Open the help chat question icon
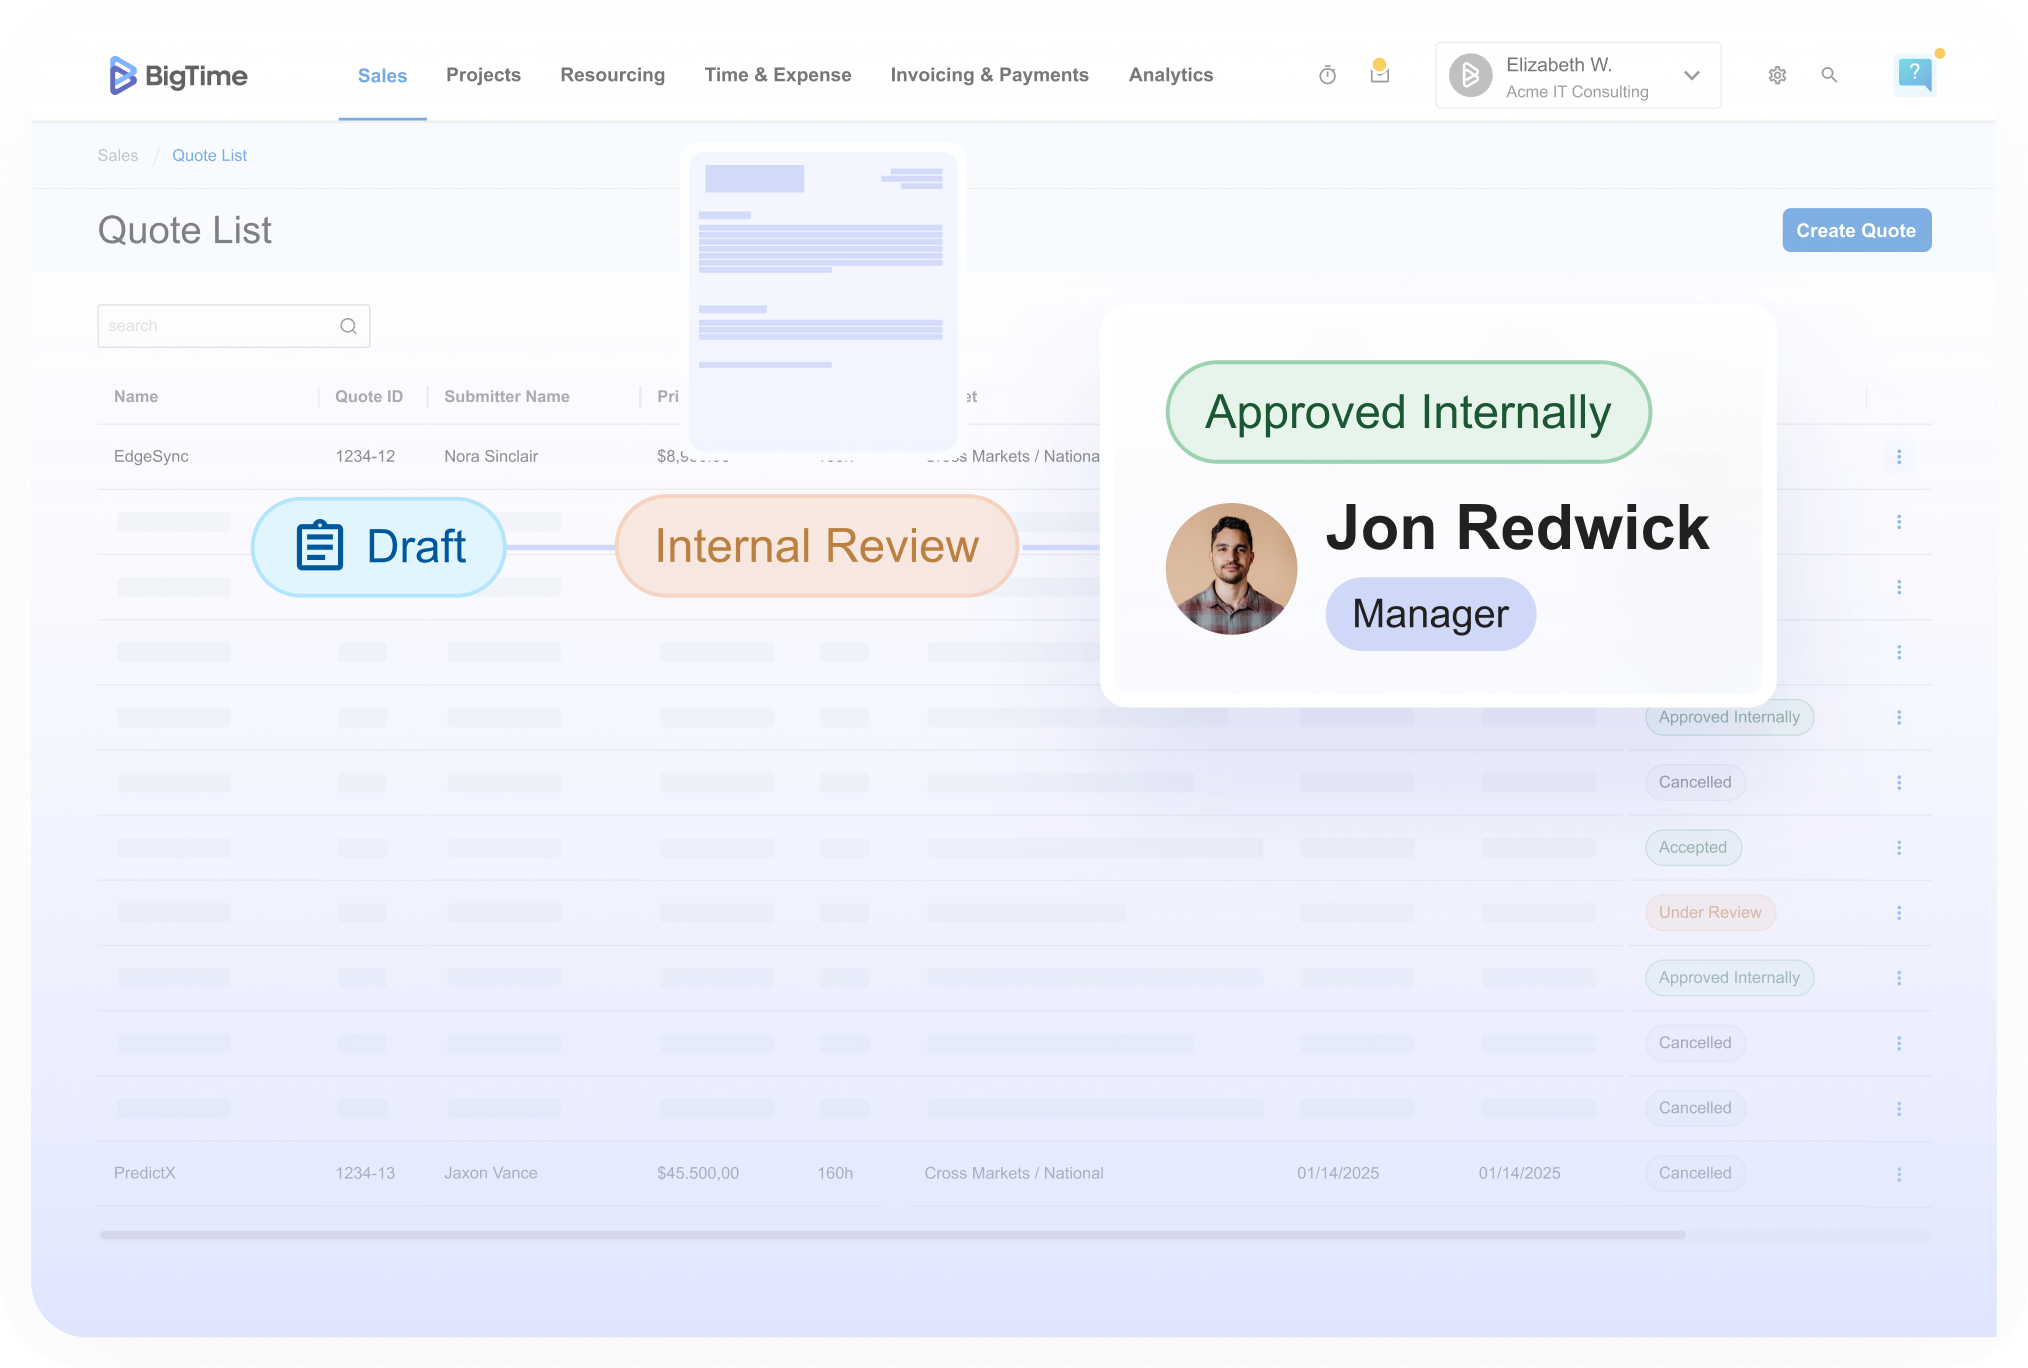 [1914, 73]
